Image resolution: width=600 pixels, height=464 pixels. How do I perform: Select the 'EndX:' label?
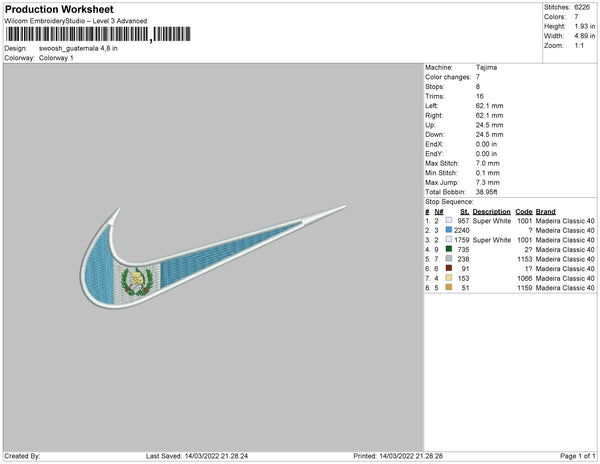click(434, 144)
